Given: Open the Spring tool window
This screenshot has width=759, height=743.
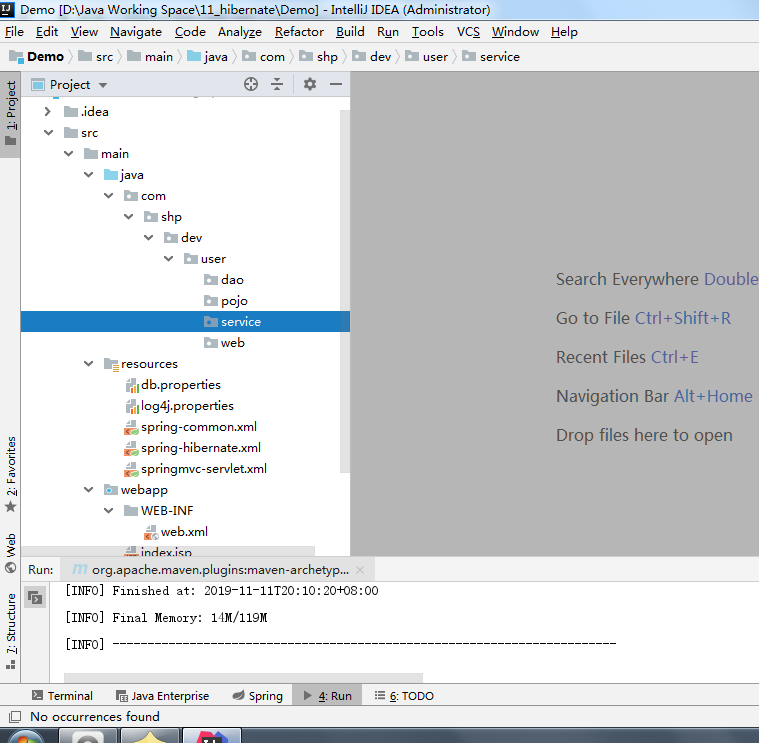Looking at the screenshot, I should [258, 696].
